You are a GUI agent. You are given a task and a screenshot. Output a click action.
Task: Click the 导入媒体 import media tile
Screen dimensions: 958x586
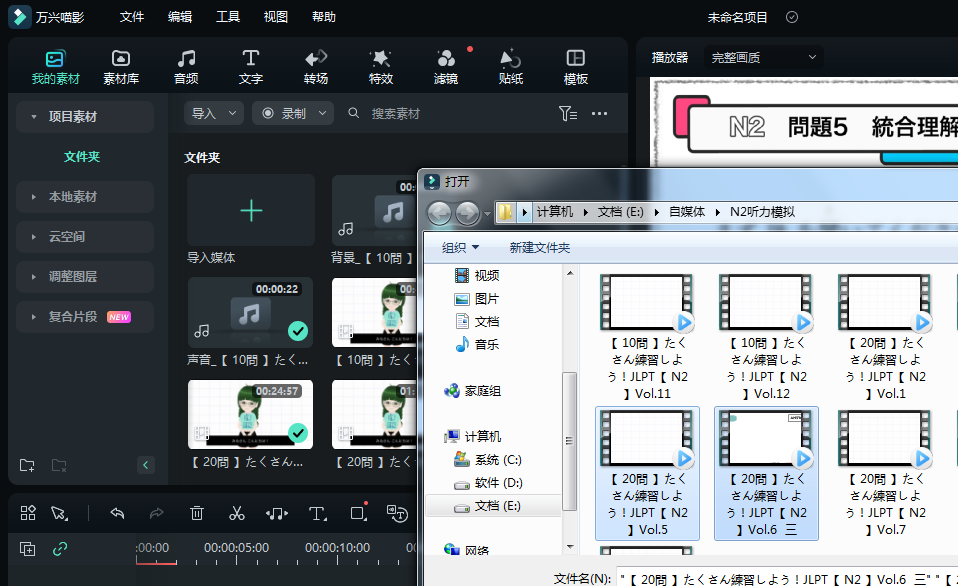pyautogui.click(x=250, y=210)
